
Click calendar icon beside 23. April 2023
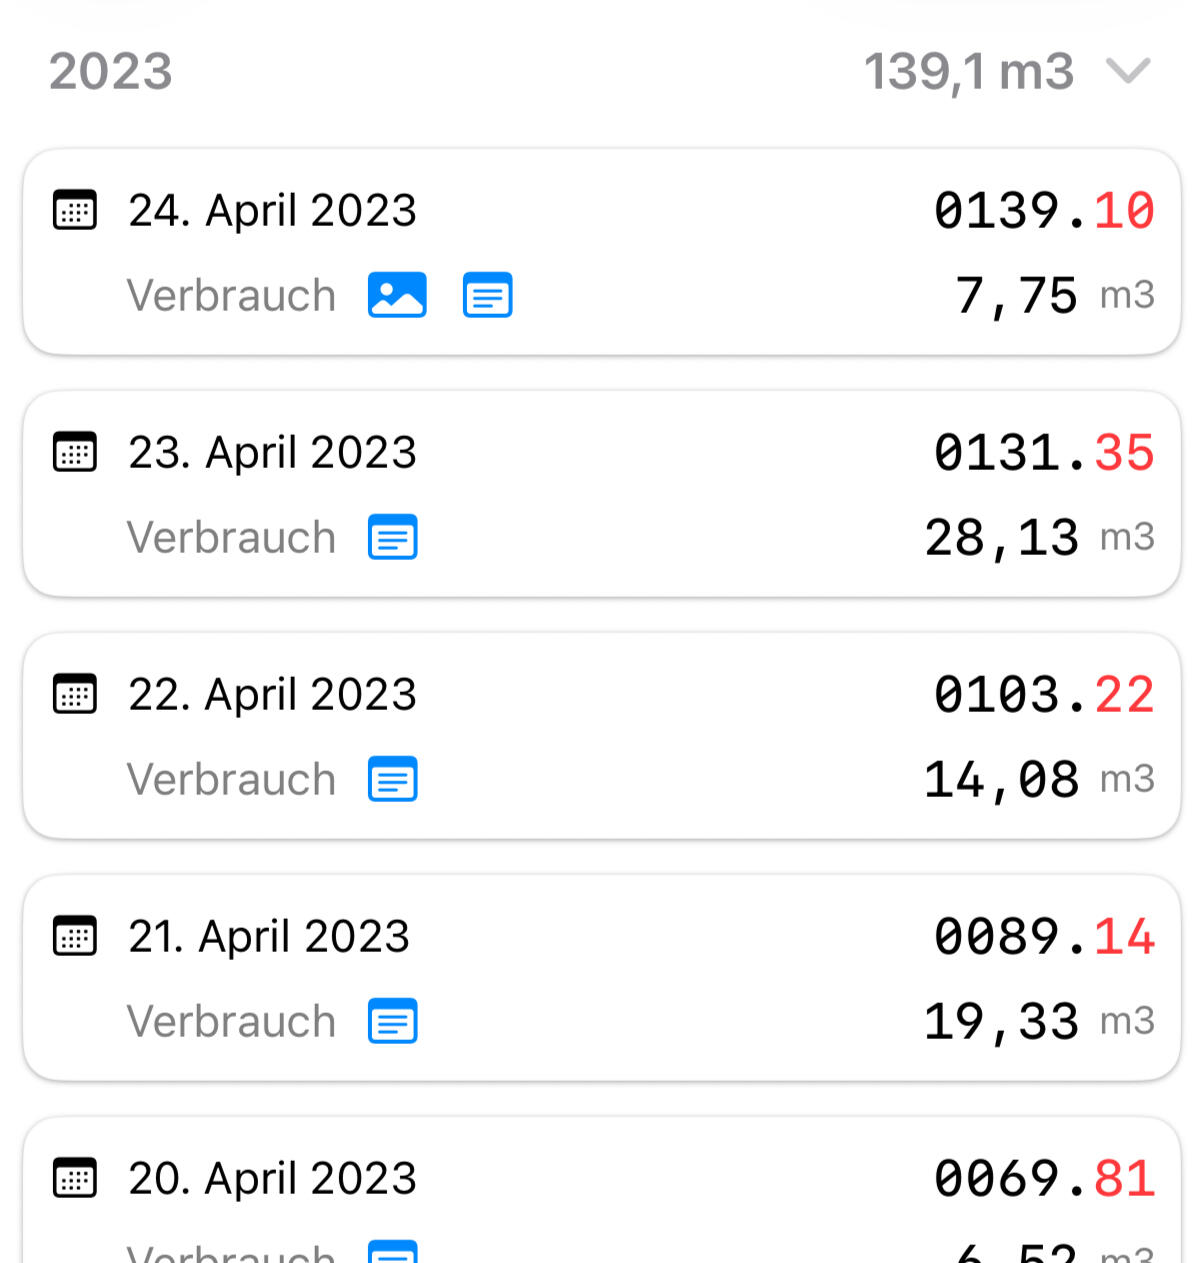pyautogui.click(x=75, y=453)
